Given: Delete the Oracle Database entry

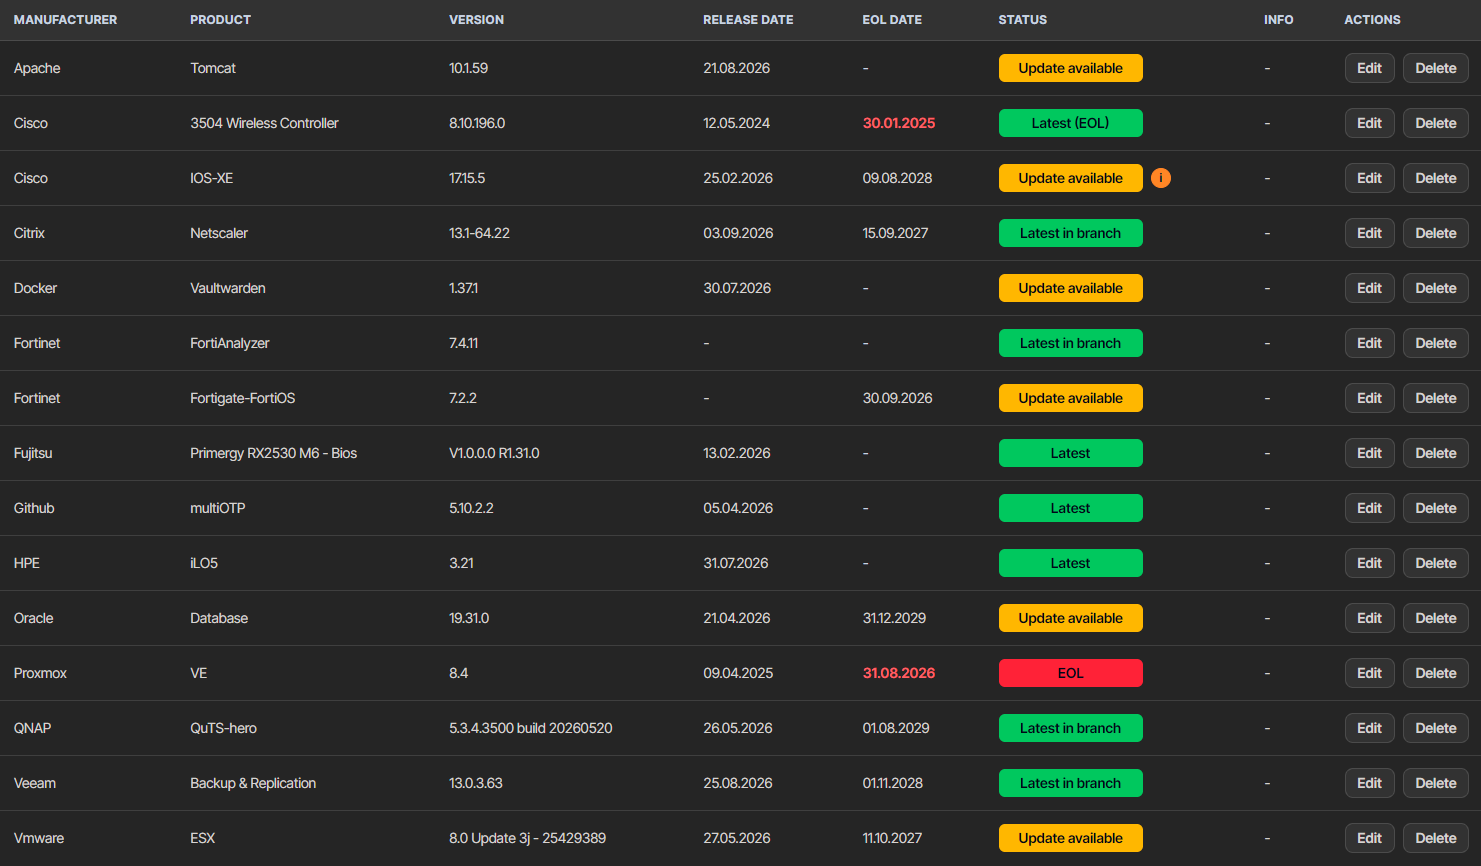Looking at the screenshot, I should 1436,618.
